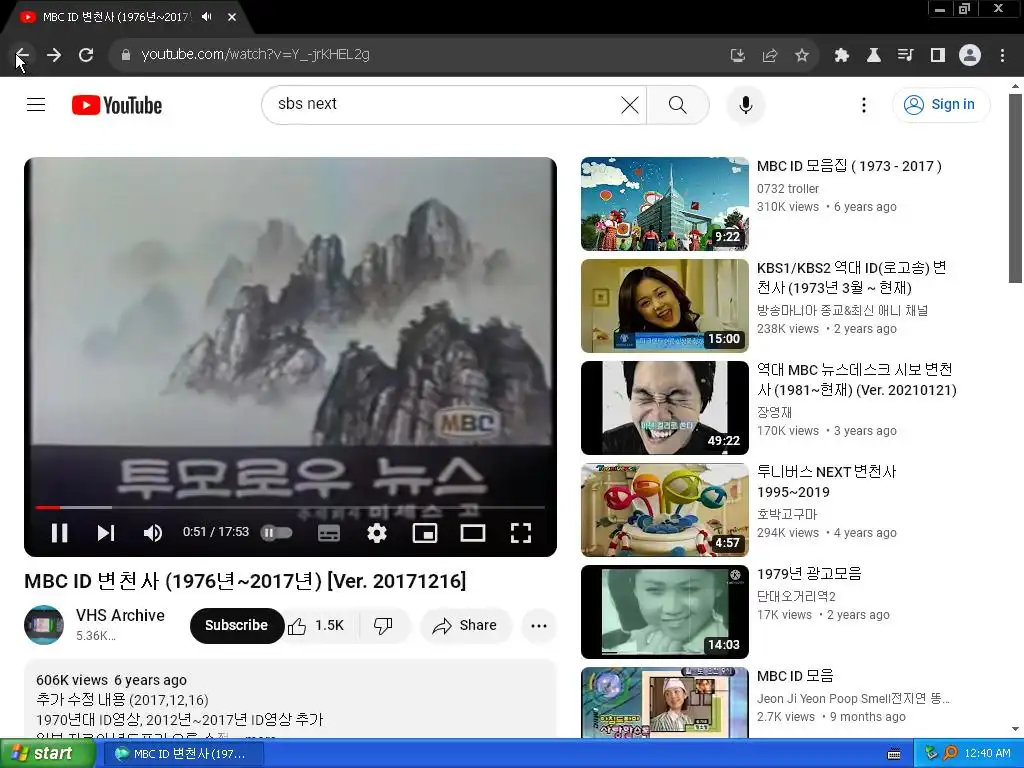Open the Chrome Labs flask icon
Viewport: 1024px width, 768px height.
pos(874,56)
